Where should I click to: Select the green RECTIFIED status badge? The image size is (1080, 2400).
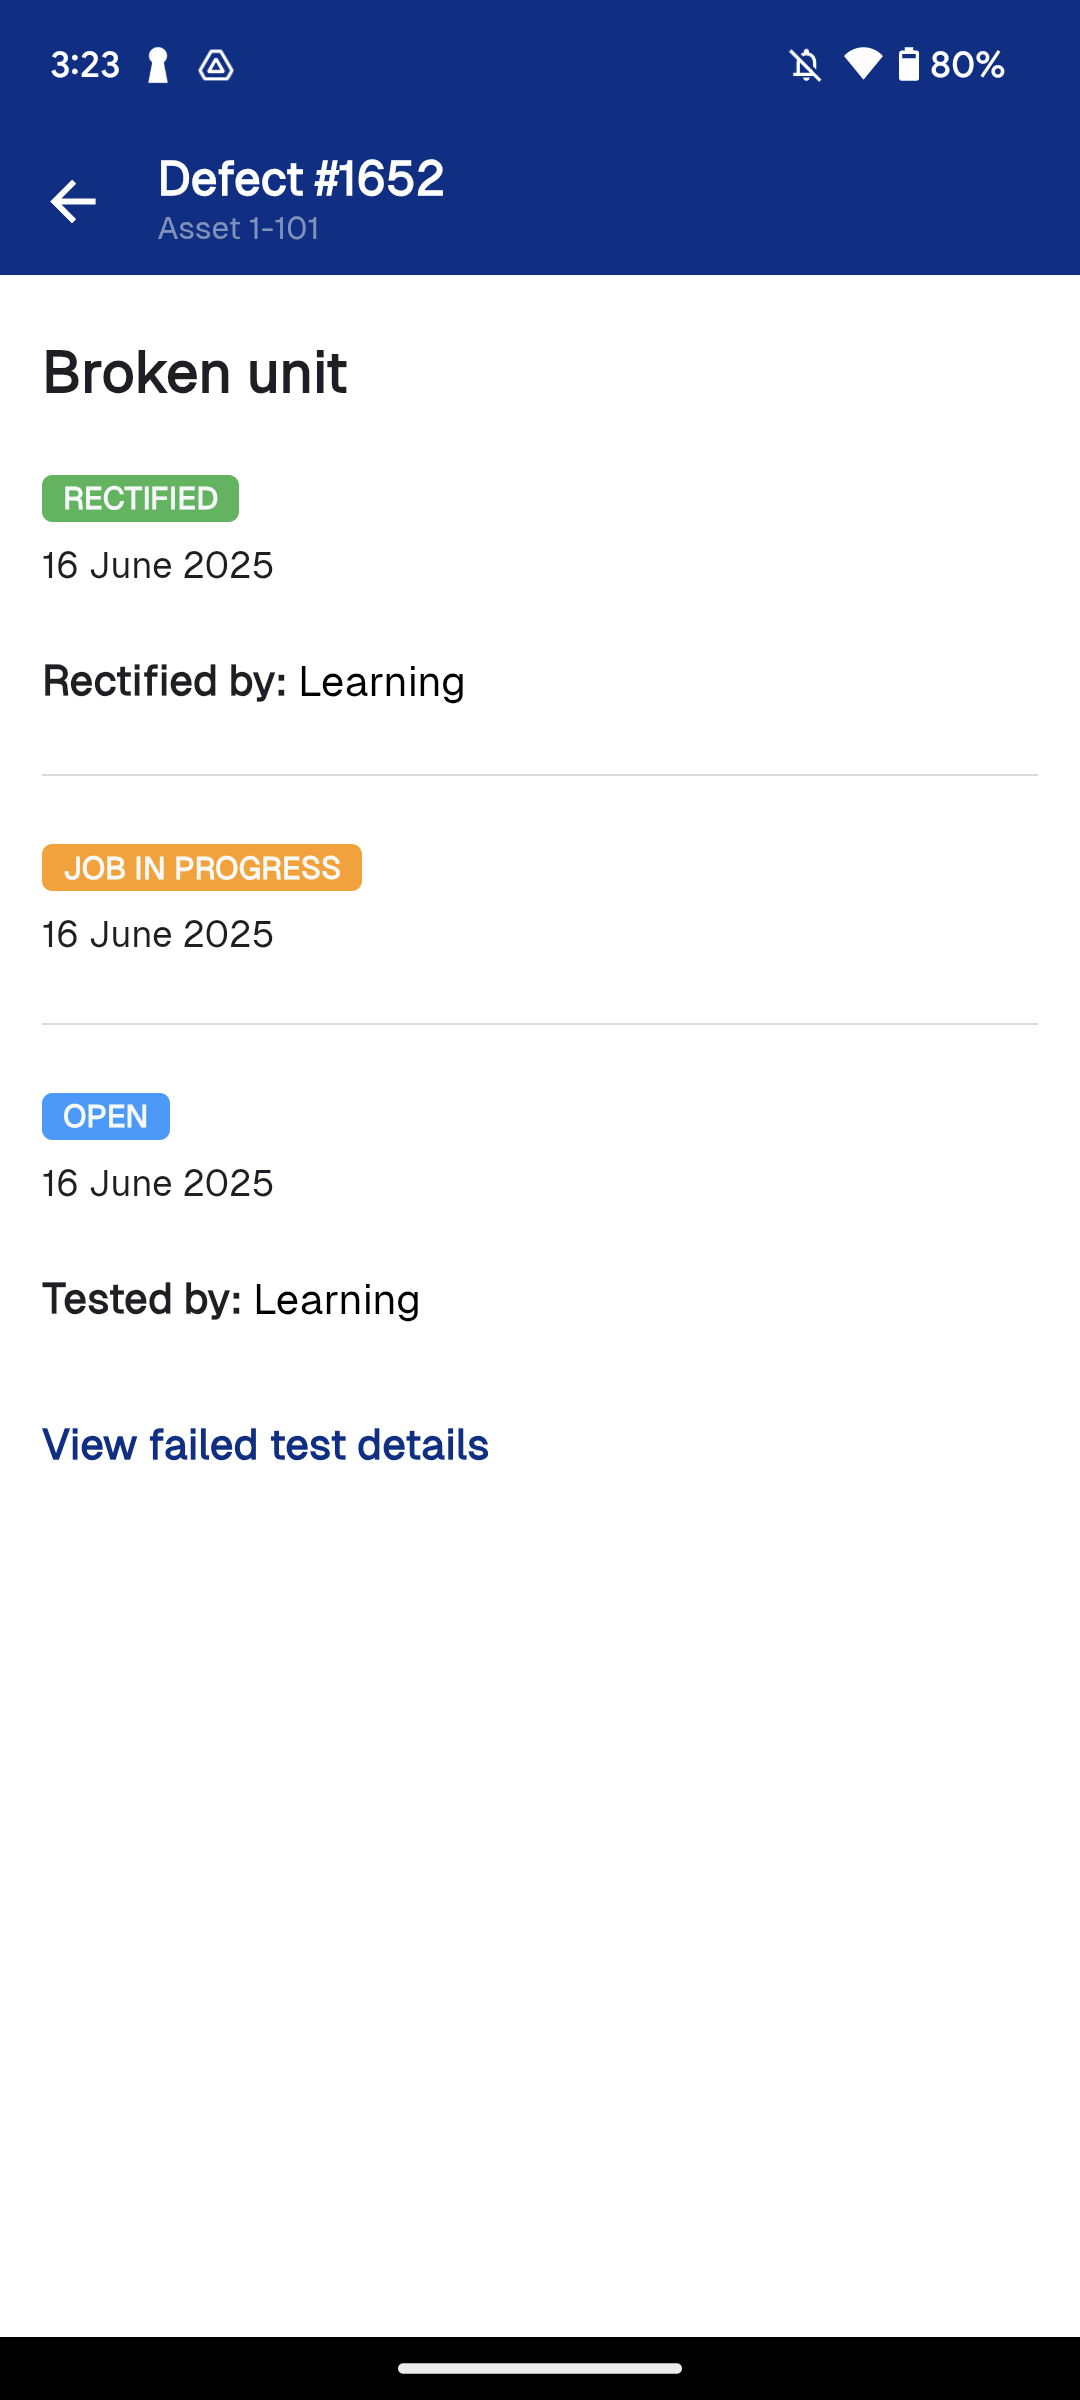(139, 498)
